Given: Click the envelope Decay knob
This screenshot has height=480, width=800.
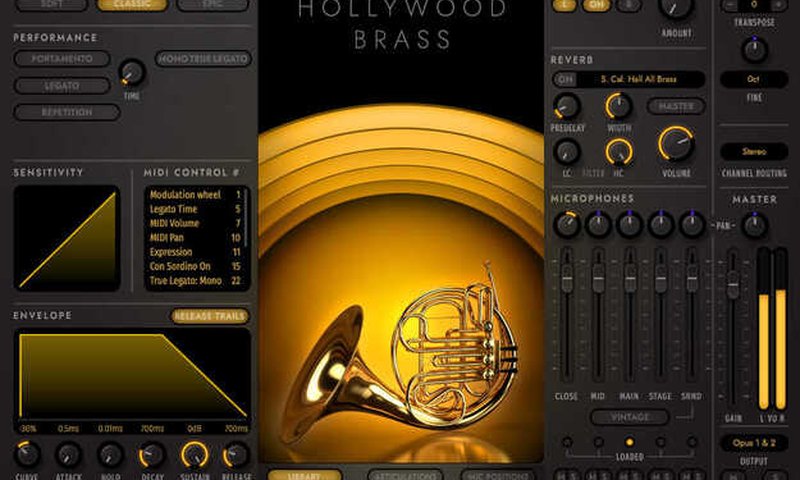Looking at the screenshot, I should point(152,455).
